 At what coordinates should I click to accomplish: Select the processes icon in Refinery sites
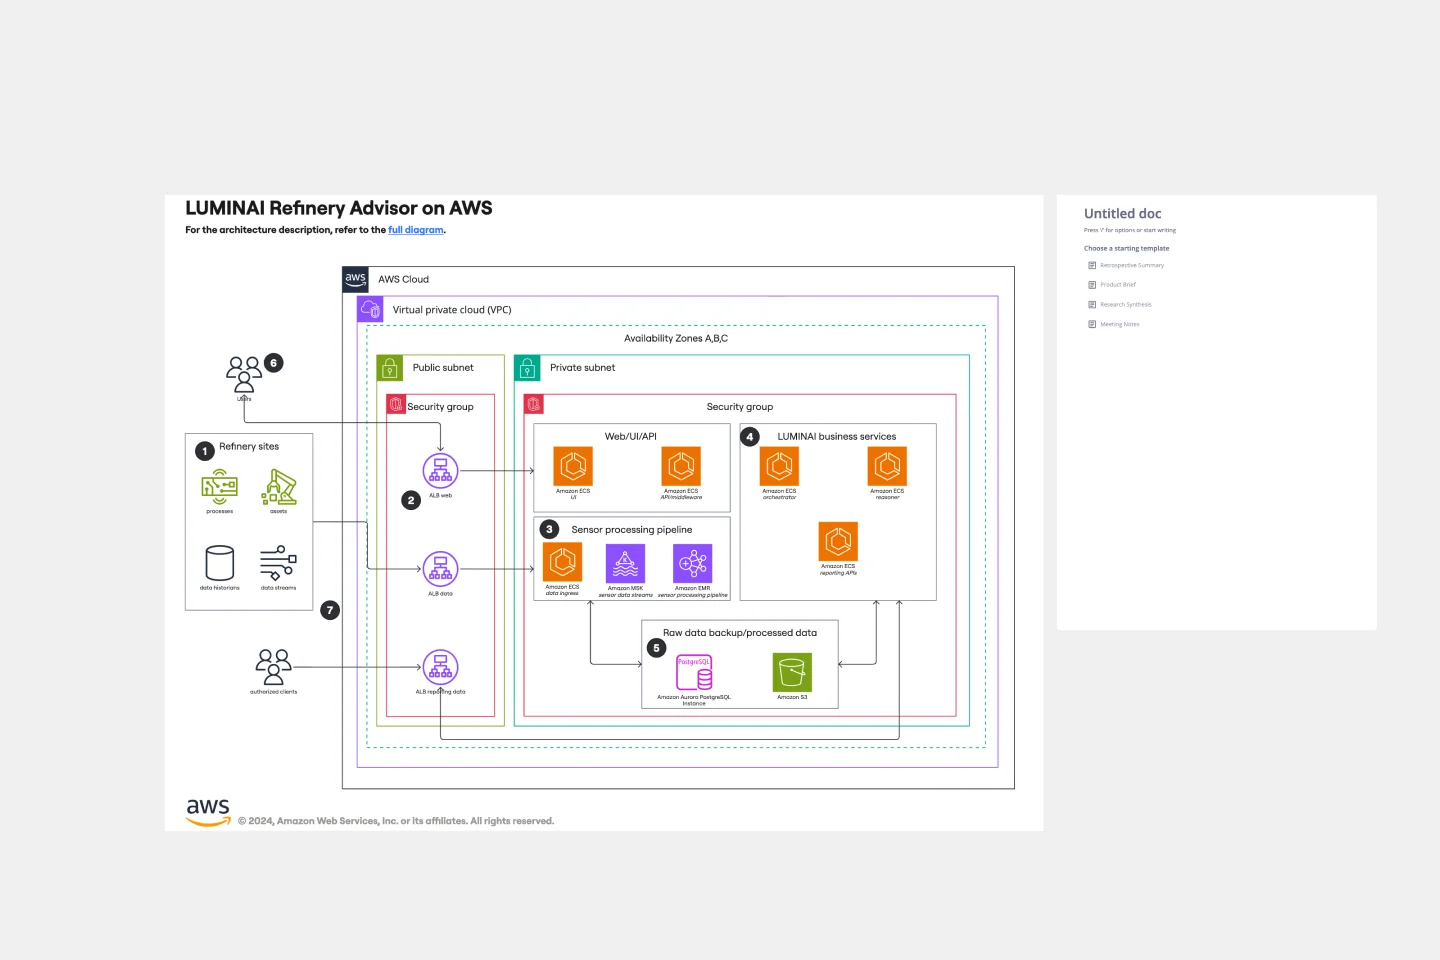coord(219,487)
